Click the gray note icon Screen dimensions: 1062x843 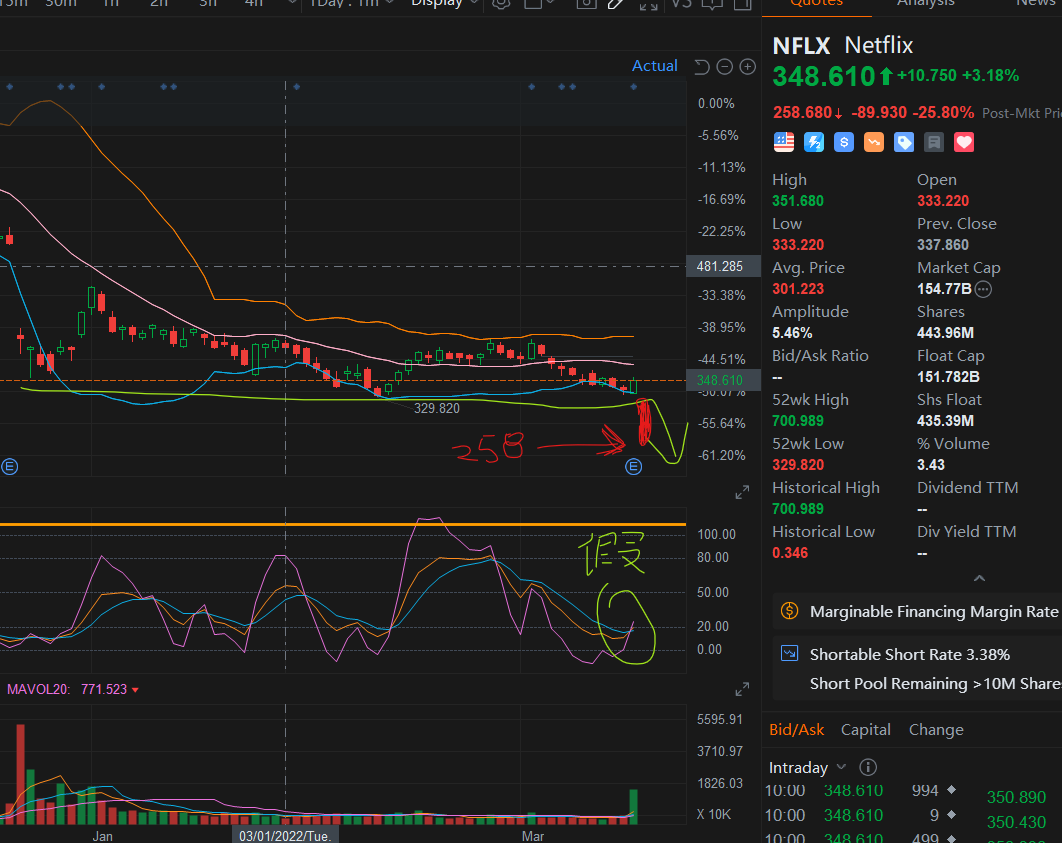(x=933, y=142)
